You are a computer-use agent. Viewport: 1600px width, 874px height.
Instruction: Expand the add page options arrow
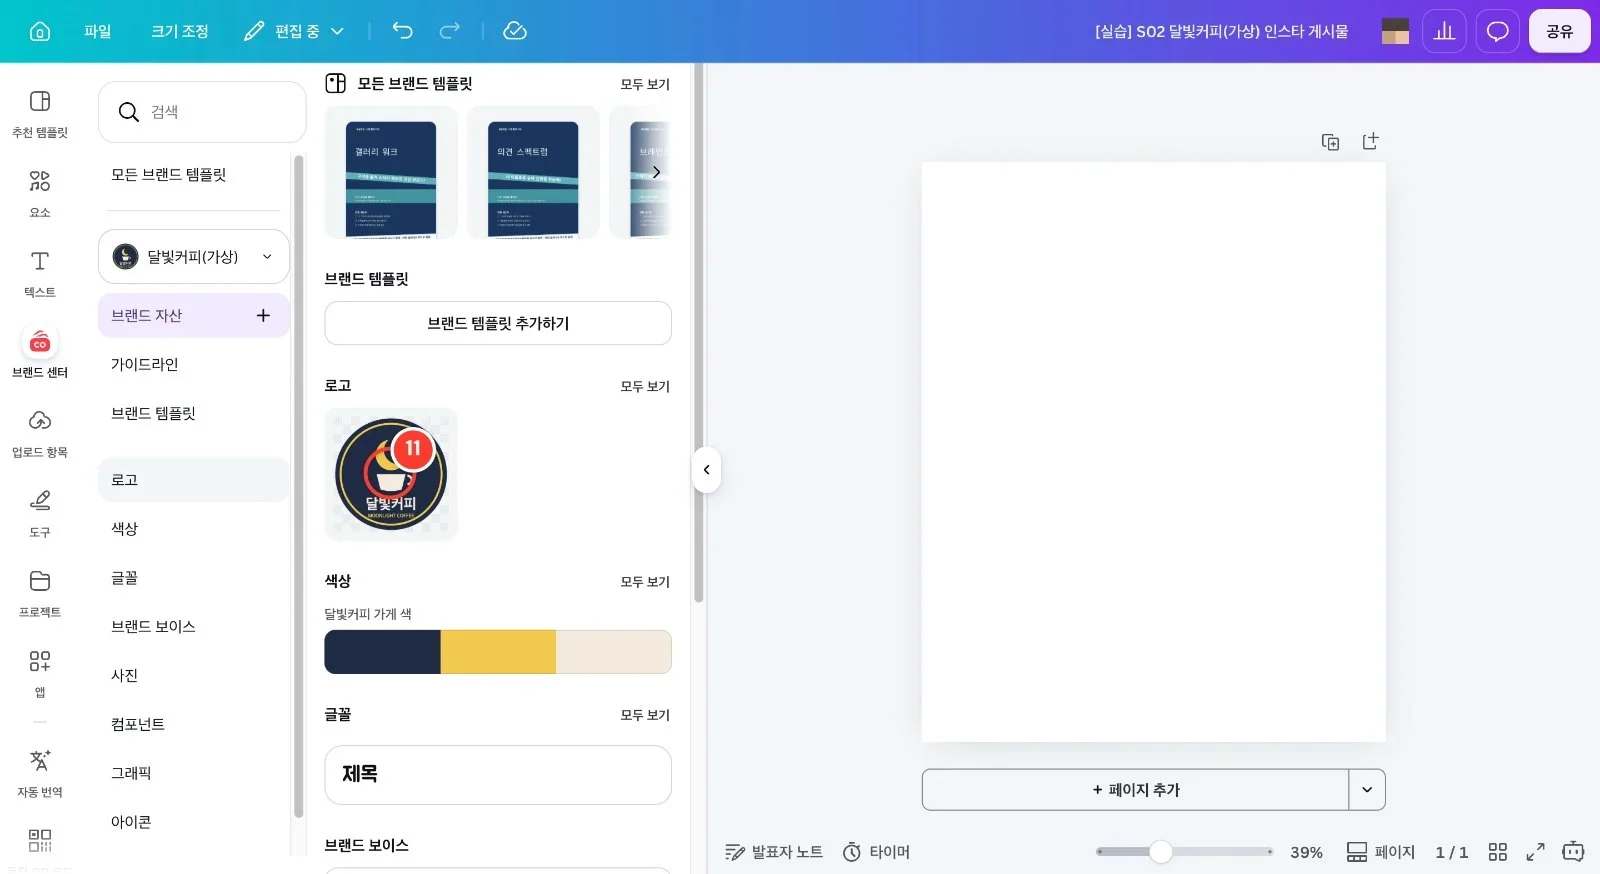(x=1367, y=790)
